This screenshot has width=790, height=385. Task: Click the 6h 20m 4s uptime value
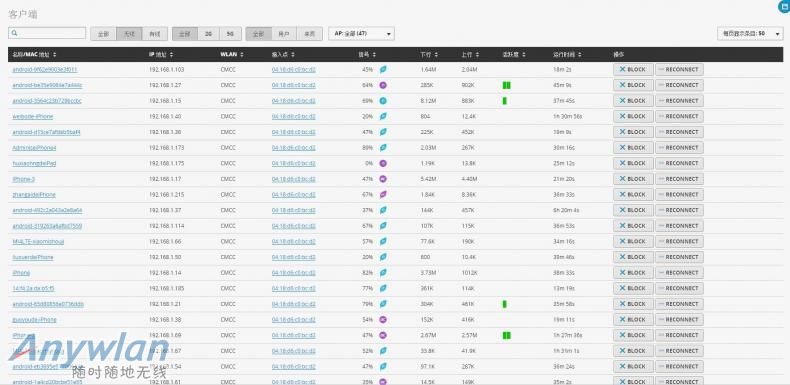click(x=566, y=210)
